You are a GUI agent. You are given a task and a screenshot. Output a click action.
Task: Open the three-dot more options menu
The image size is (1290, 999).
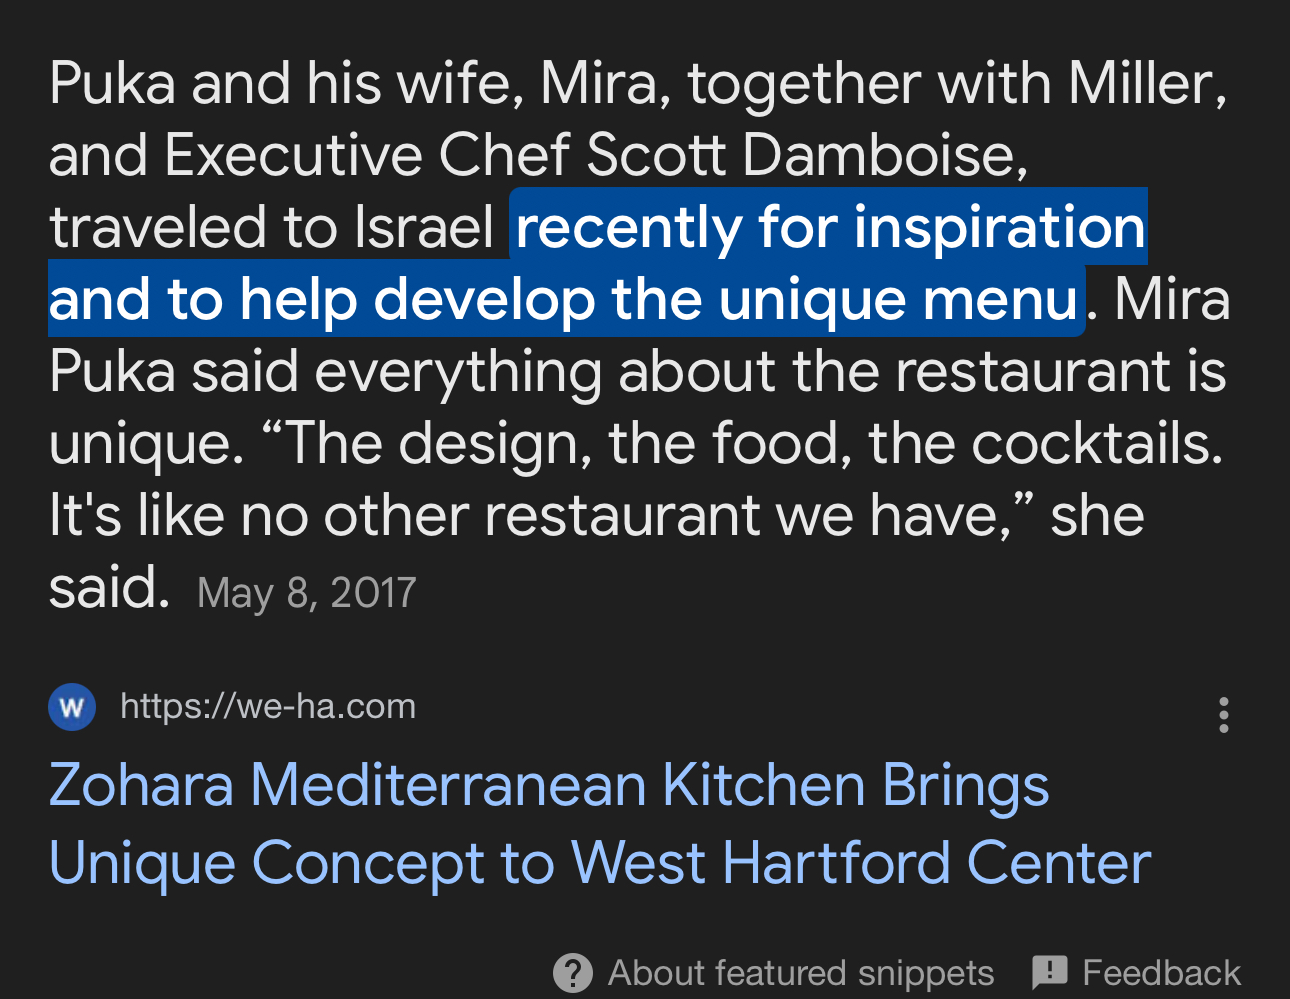[1223, 715]
